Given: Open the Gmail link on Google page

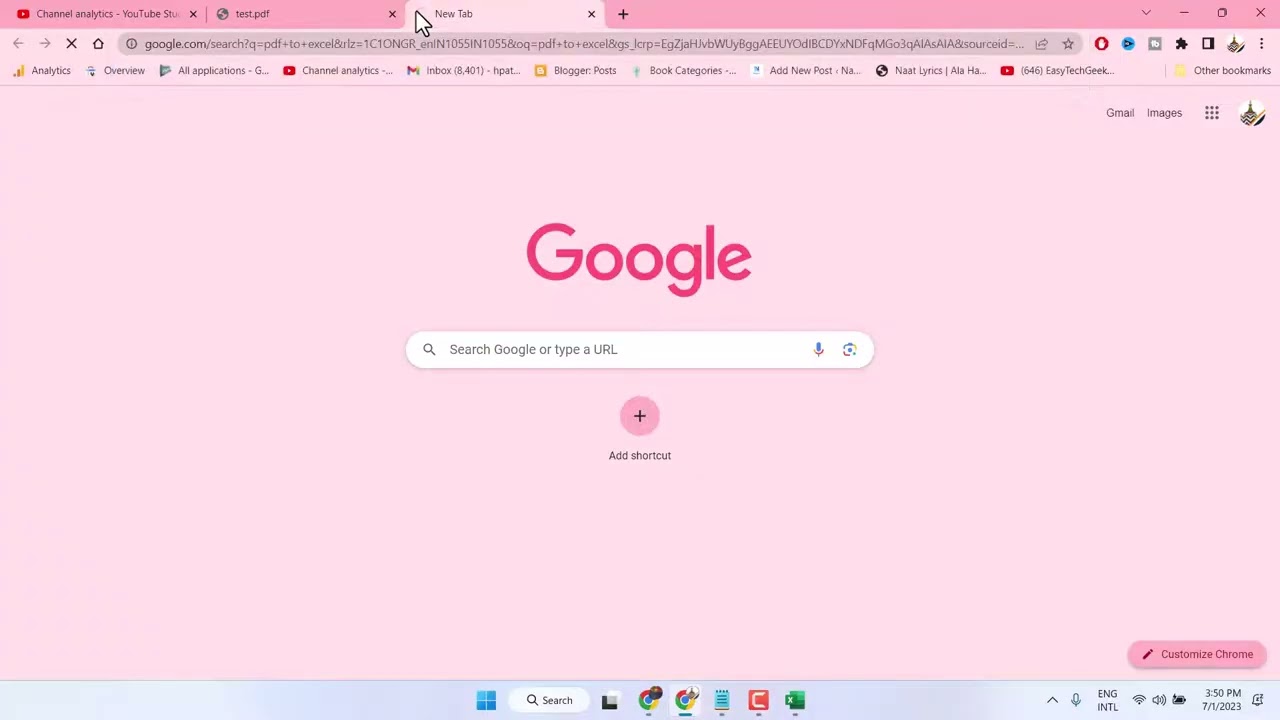Looking at the screenshot, I should click(x=1120, y=113).
